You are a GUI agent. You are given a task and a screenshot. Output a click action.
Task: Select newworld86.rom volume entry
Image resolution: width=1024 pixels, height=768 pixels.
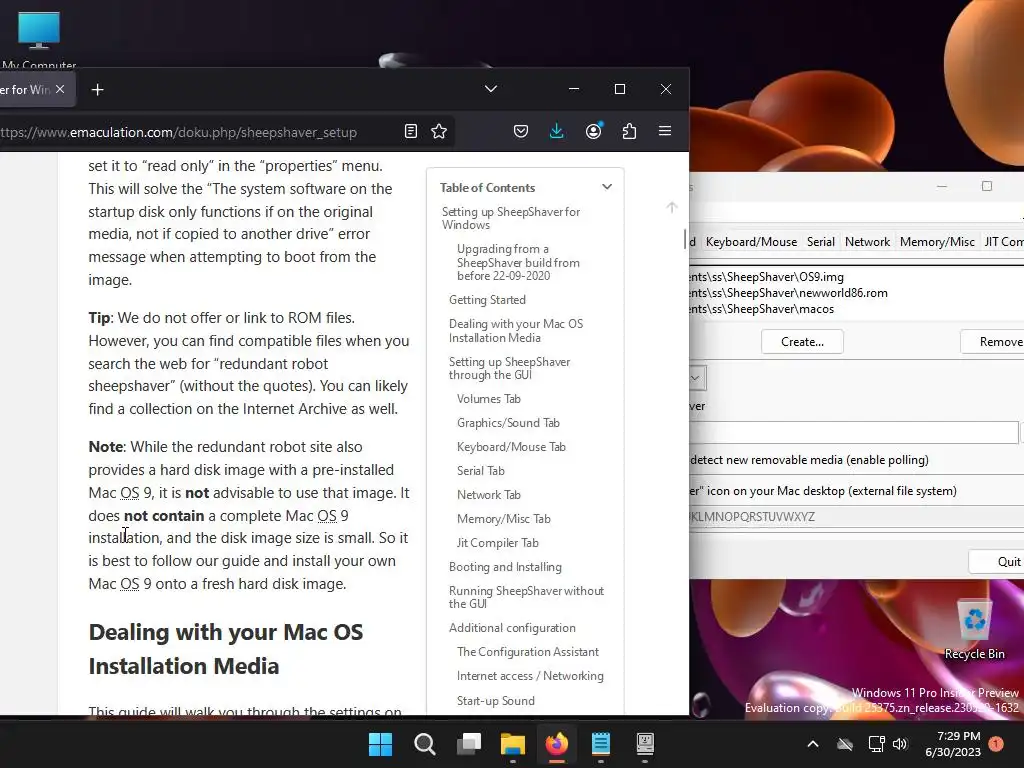856,293
